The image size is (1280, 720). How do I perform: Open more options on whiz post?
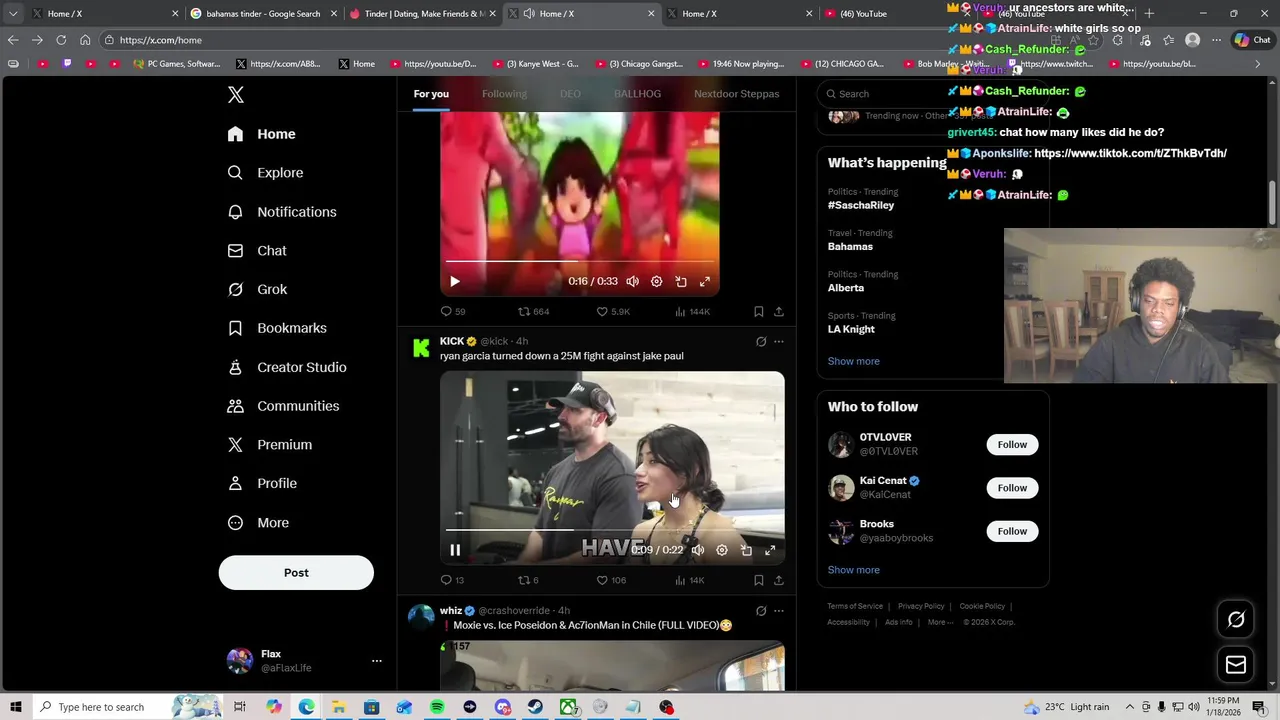[x=779, y=611]
